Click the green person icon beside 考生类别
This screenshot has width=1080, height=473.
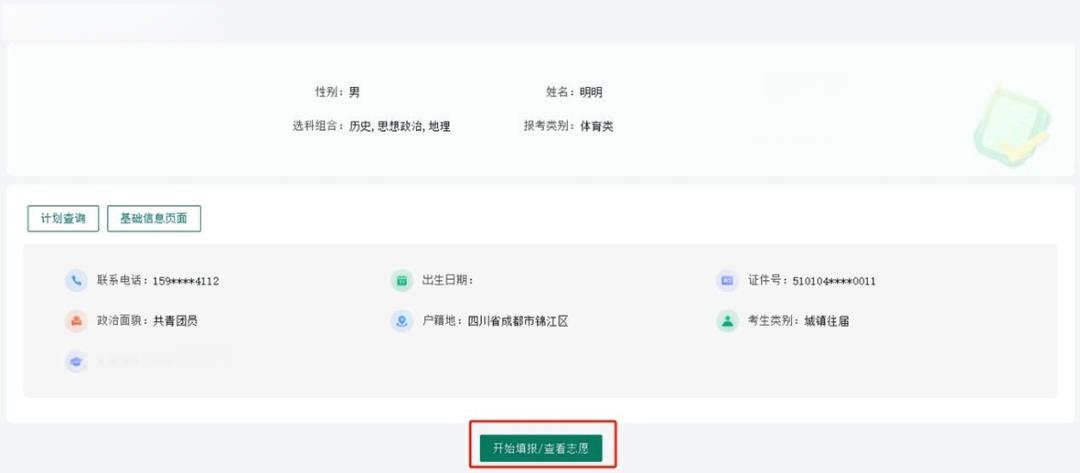[727, 321]
